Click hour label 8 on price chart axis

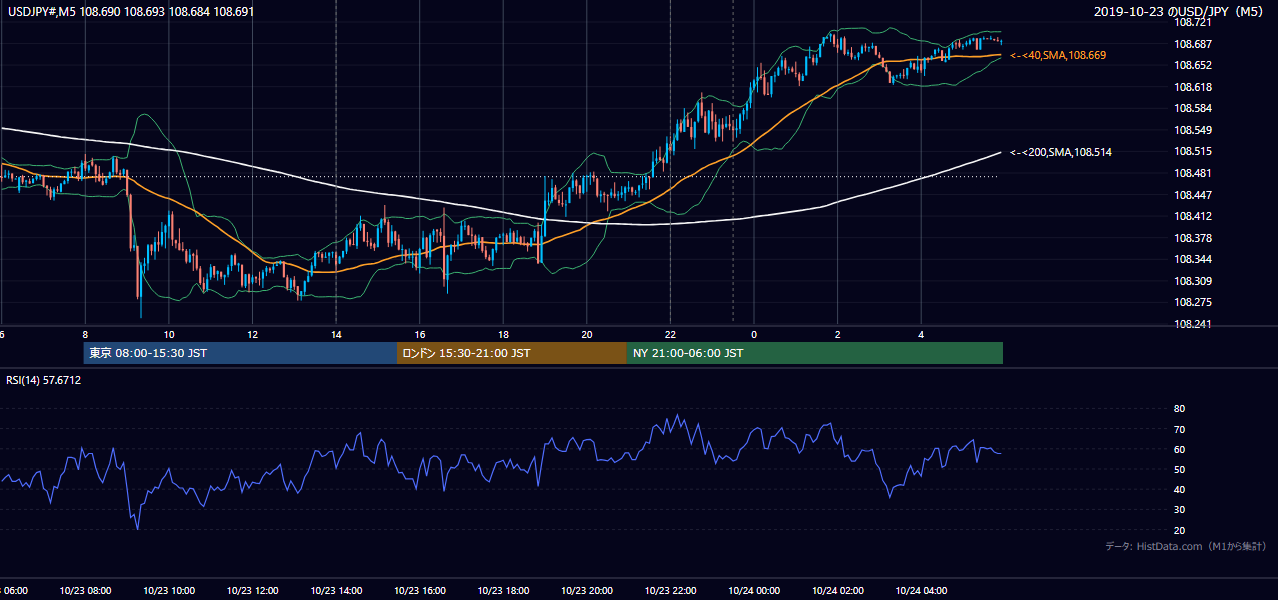[85, 334]
